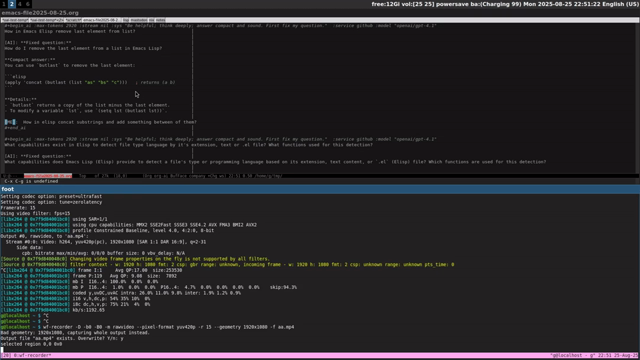The height and width of the screenshot is (360, 640).
Task: Select the first *oai-test-temp* tab
Action: coord(15,20)
